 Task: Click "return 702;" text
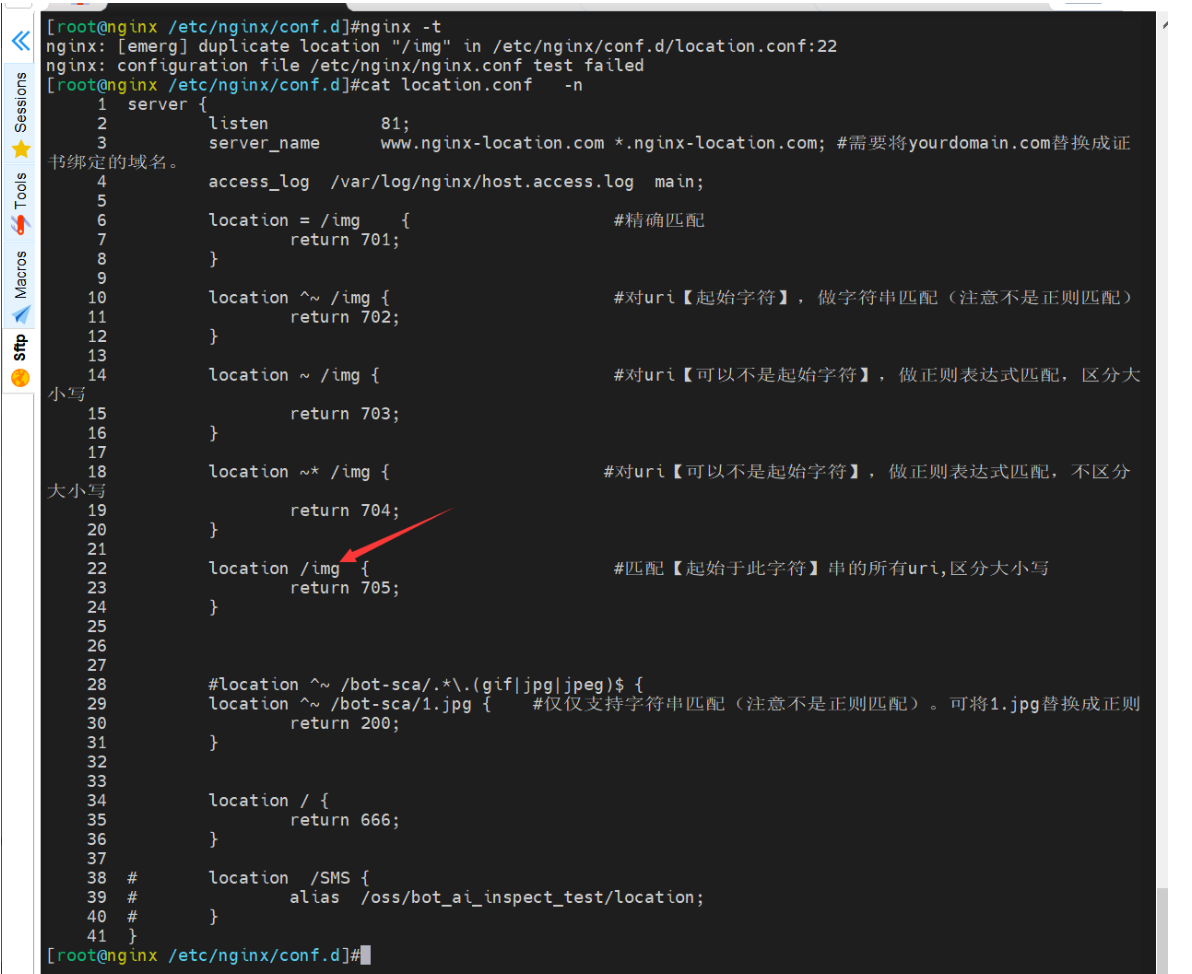tap(344, 317)
